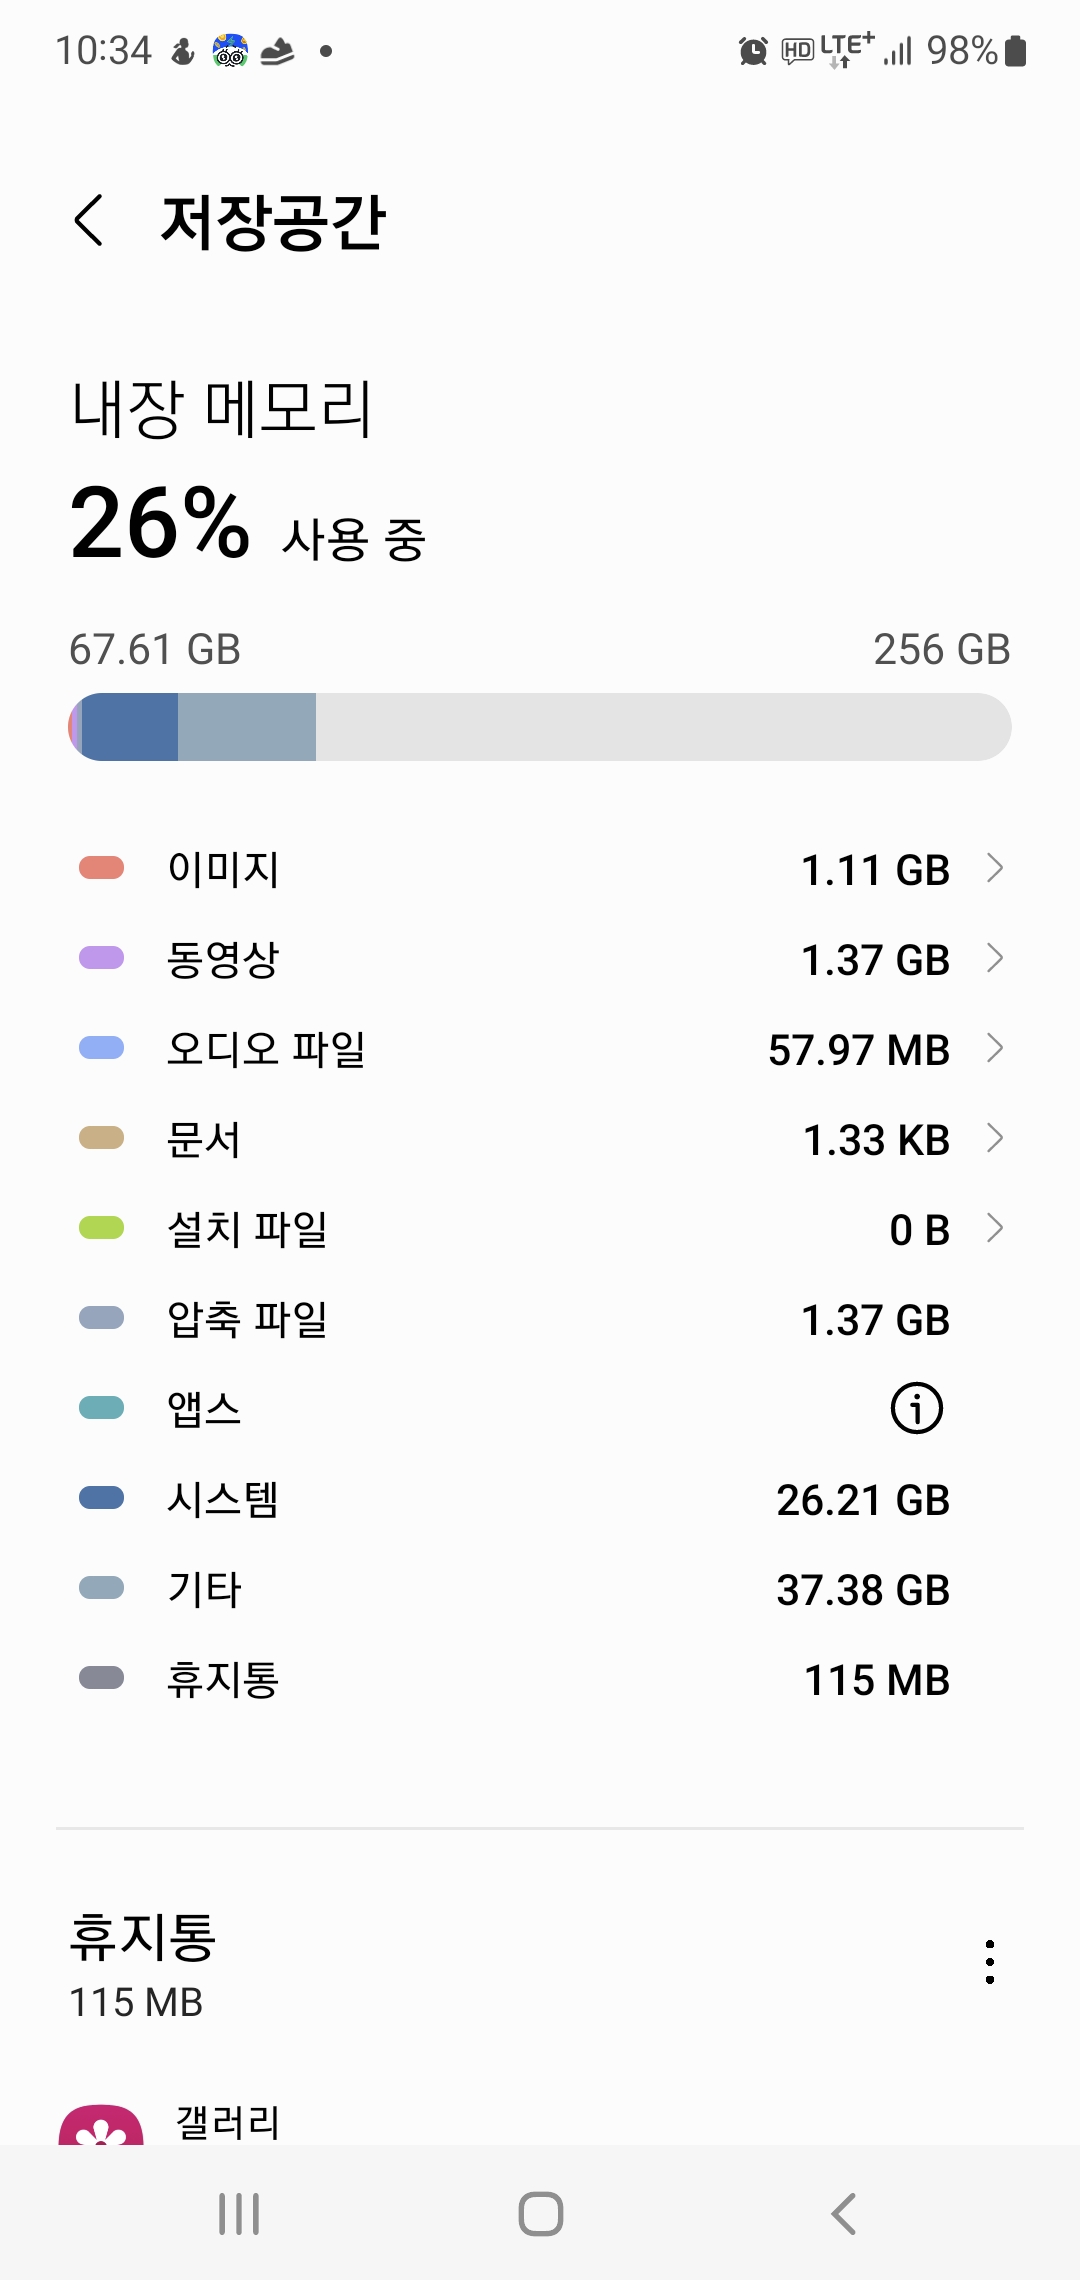Select the 시스템 storage row
The width and height of the screenshot is (1080, 2280).
click(x=540, y=1499)
